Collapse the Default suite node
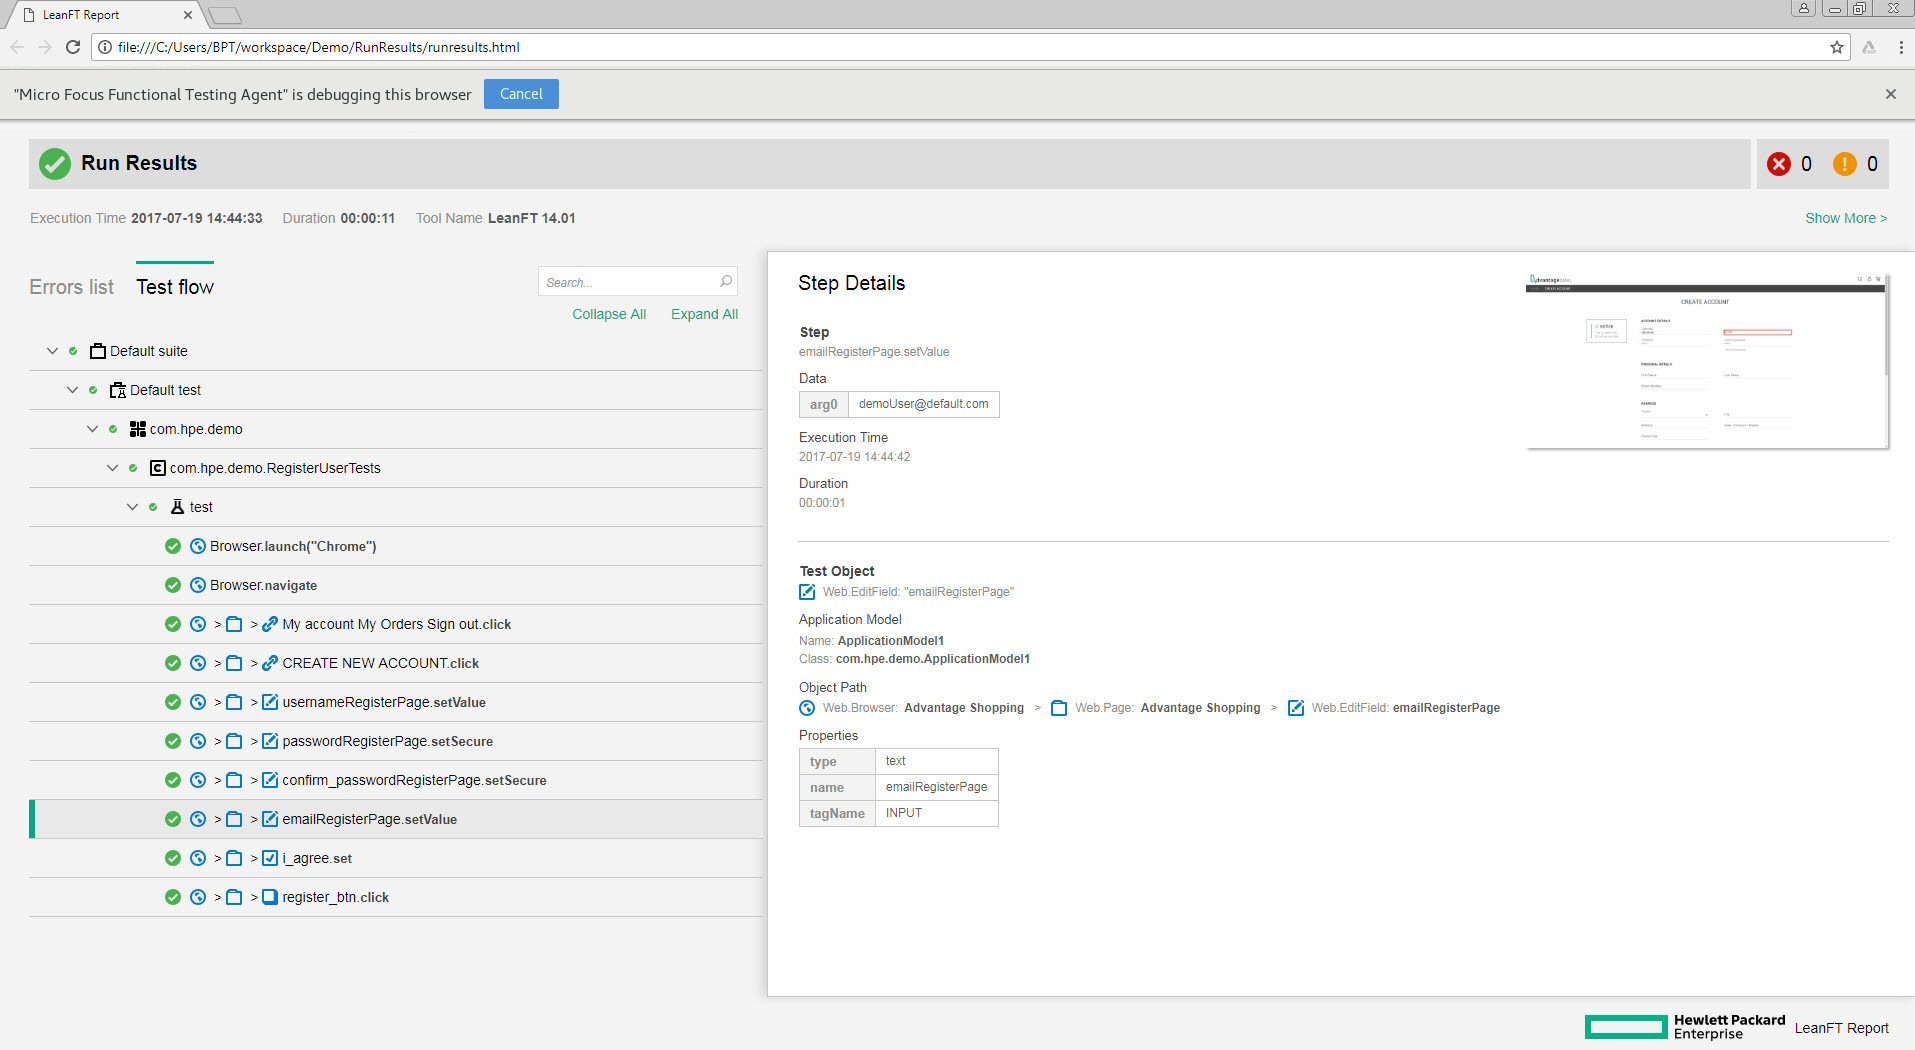Viewport: 1915px width, 1050px height. coord(52,351)
